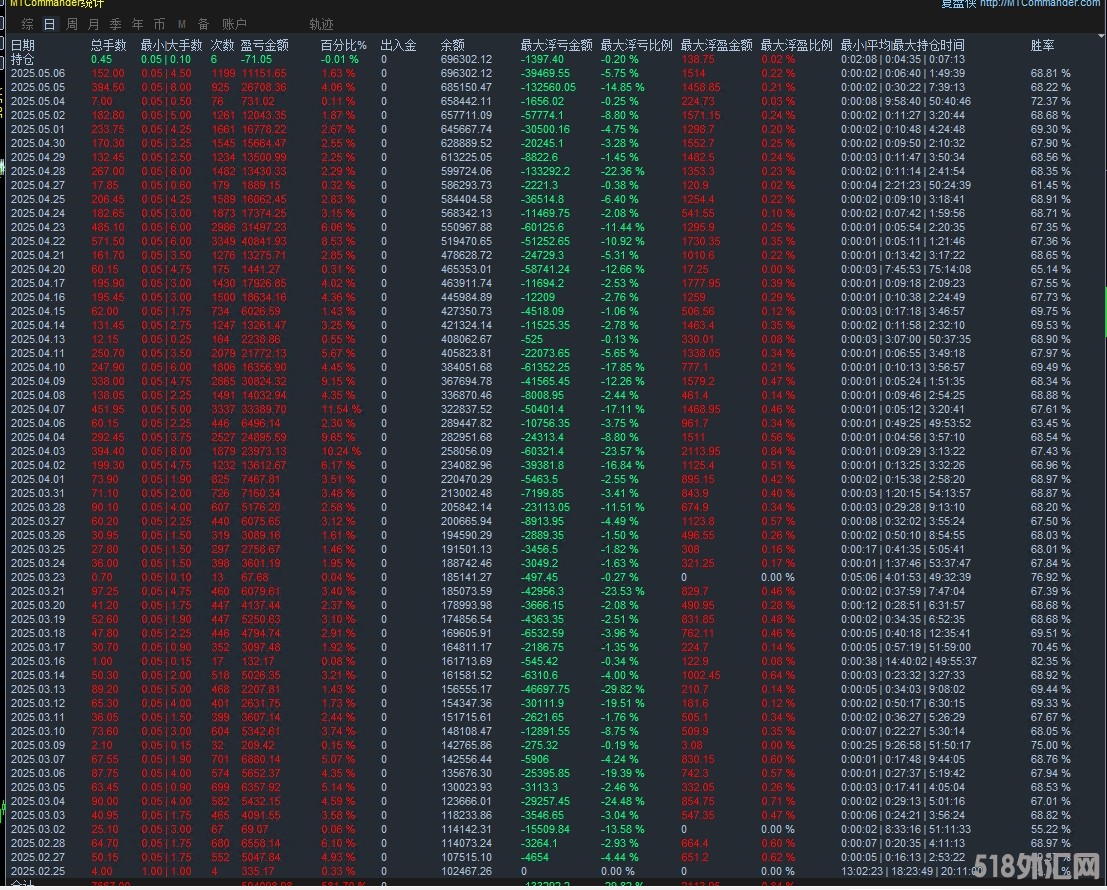Click the floating profit value 2113.95 in 2025.04.03 row
The width and height of the screenshot is (1107, 890).
point(700,451)
